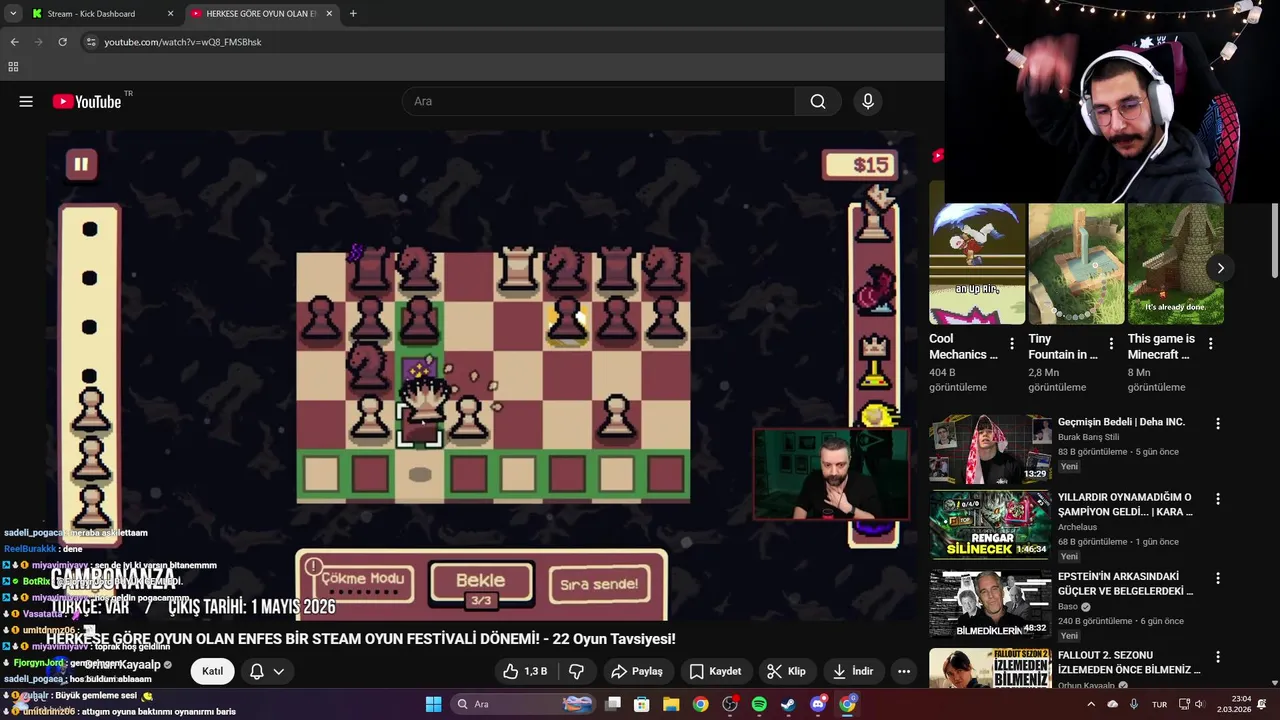
Task: Click the YouTube search field Ara
Action: point(598,101)
